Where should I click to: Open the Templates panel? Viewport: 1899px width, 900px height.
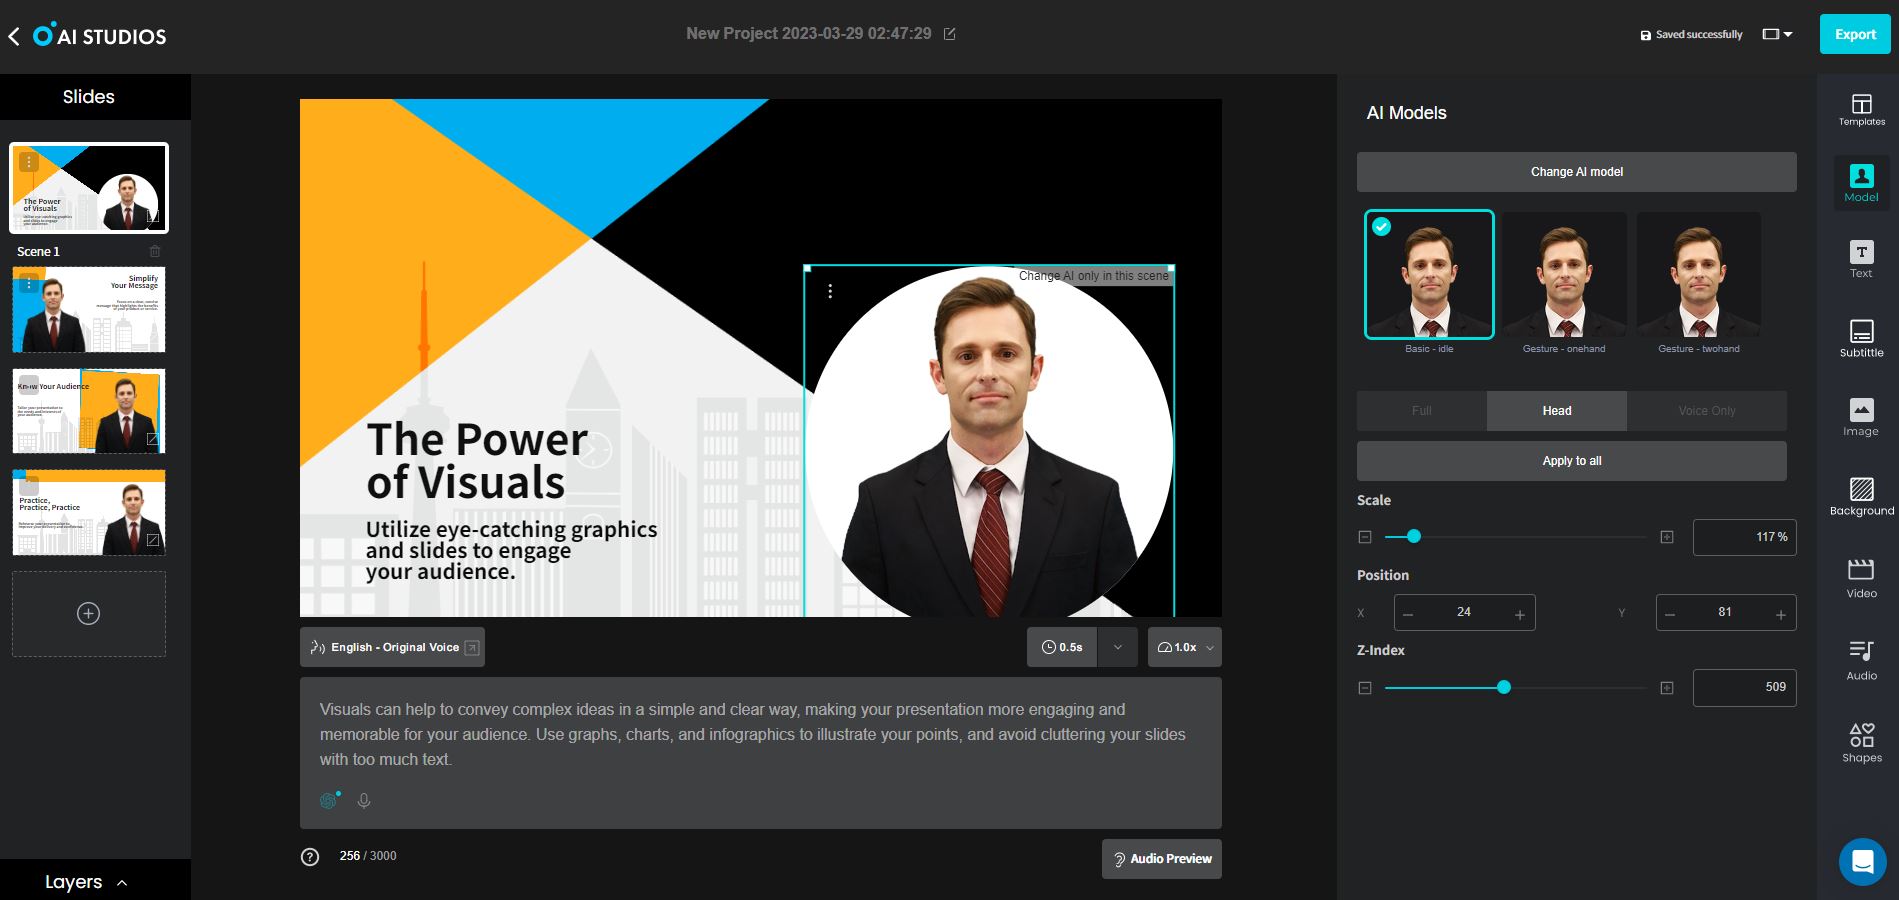1860,109
